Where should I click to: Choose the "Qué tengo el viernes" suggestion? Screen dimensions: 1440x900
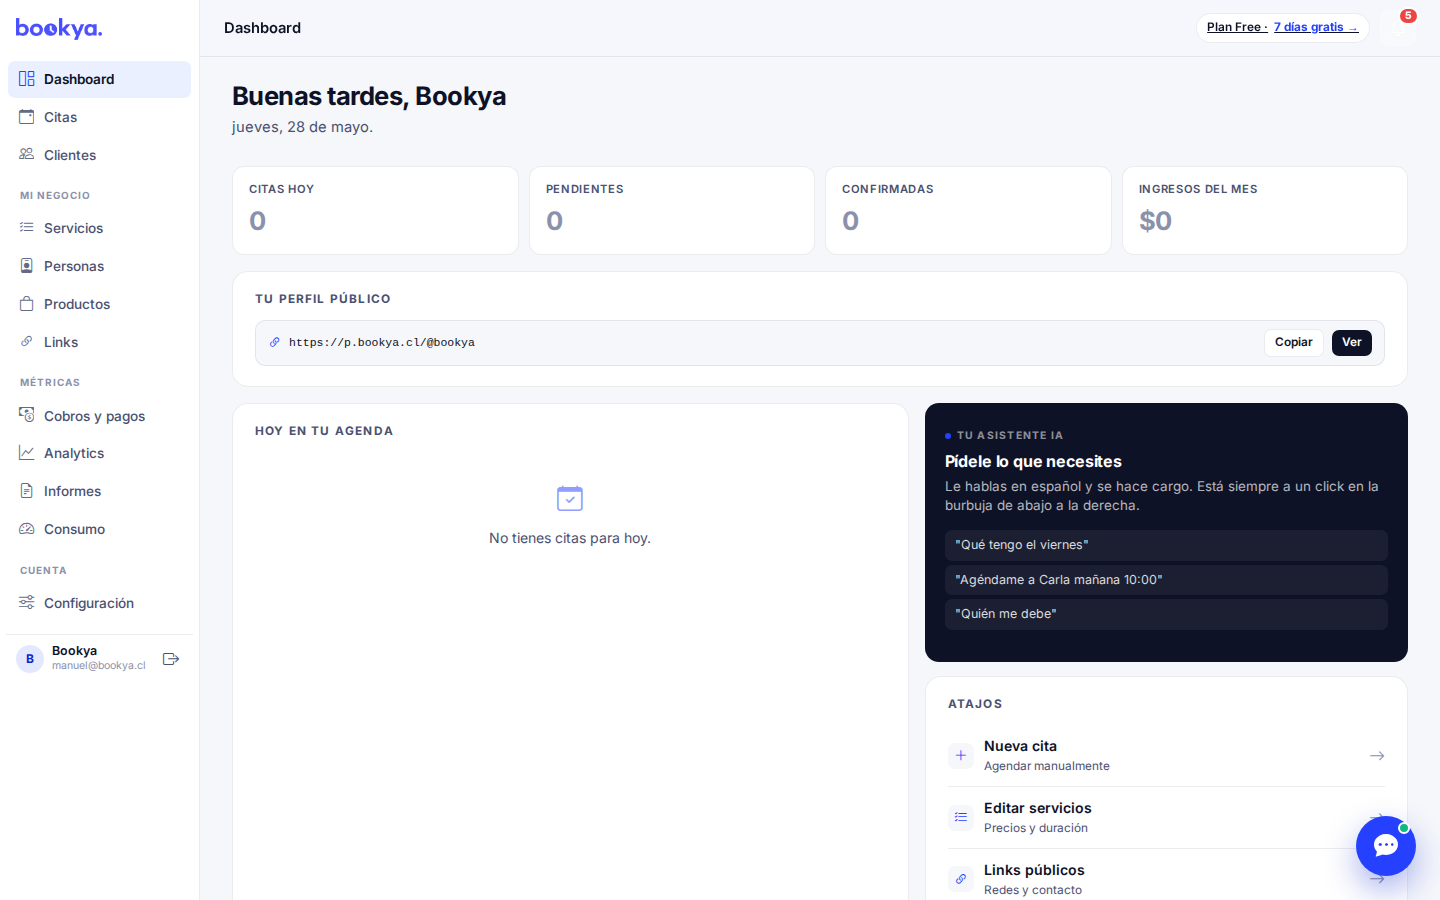1166,545
